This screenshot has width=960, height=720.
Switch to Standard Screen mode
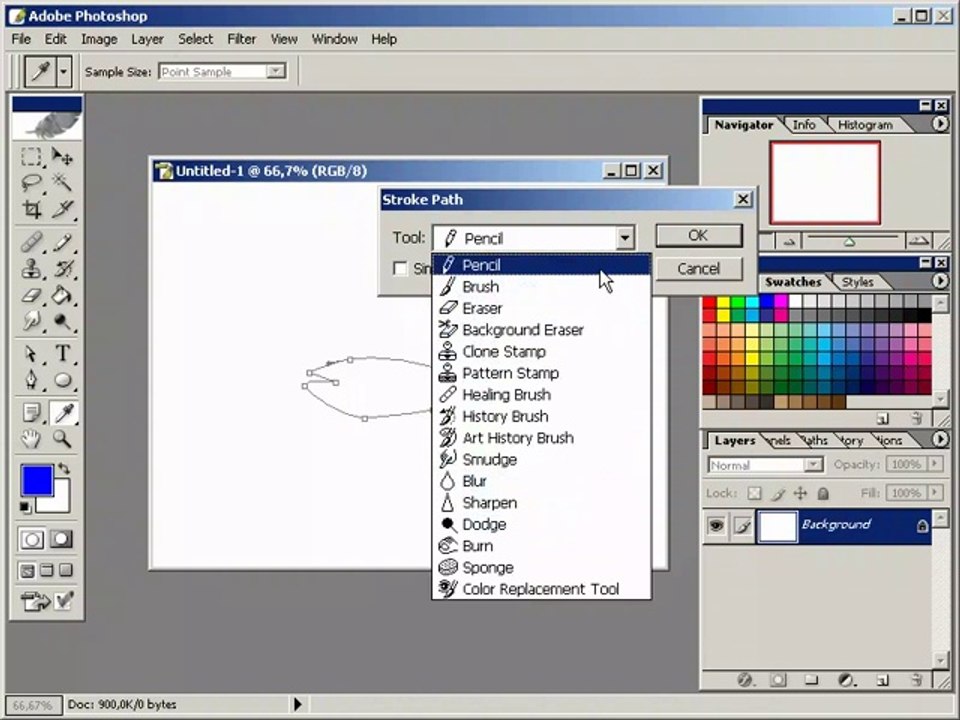[28, 571]
